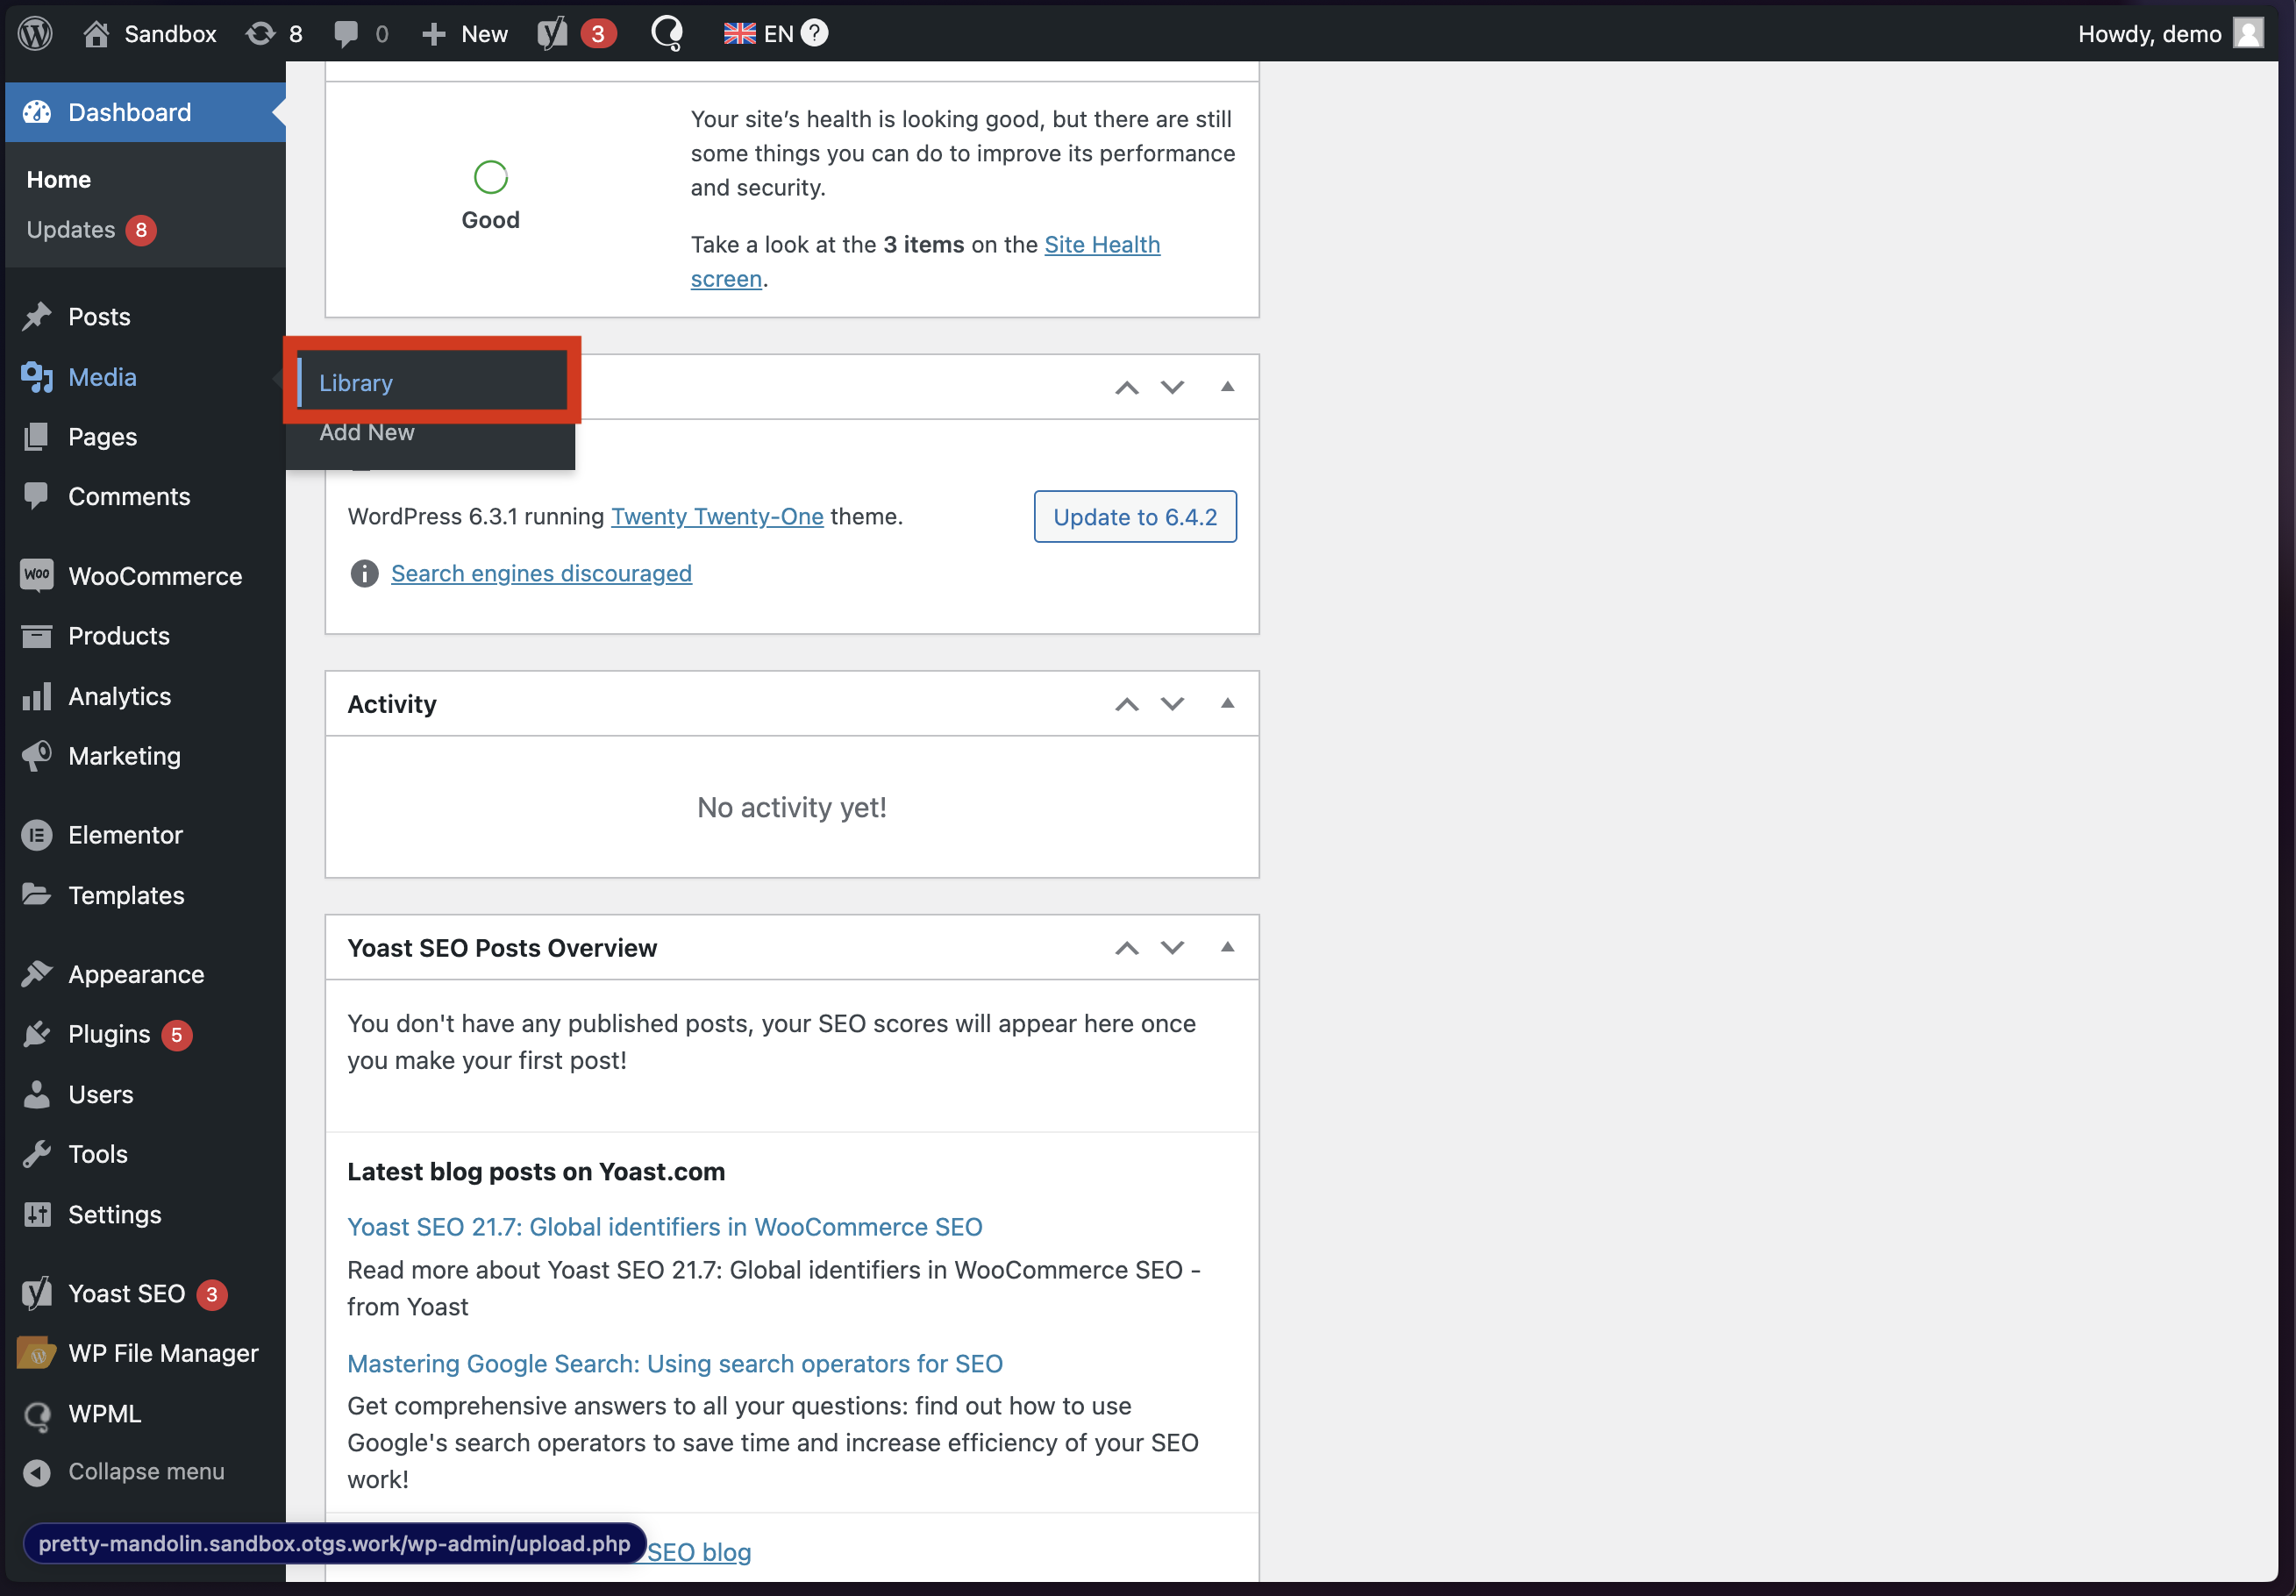Open Mastering Google Search article link
Screen dimensions: 2296x1596
tap(675, 1363)
